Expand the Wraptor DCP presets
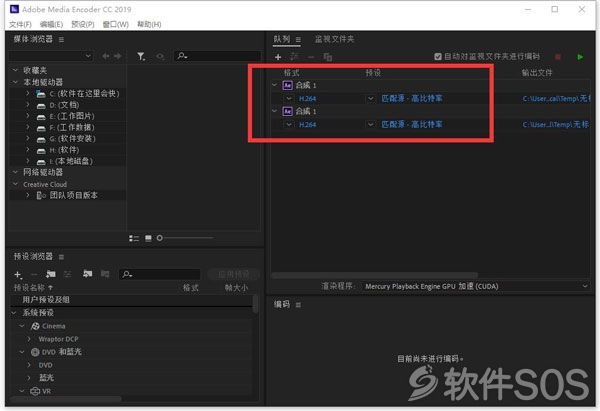Screen dimensions: 600x411 (x=29, y=339)
